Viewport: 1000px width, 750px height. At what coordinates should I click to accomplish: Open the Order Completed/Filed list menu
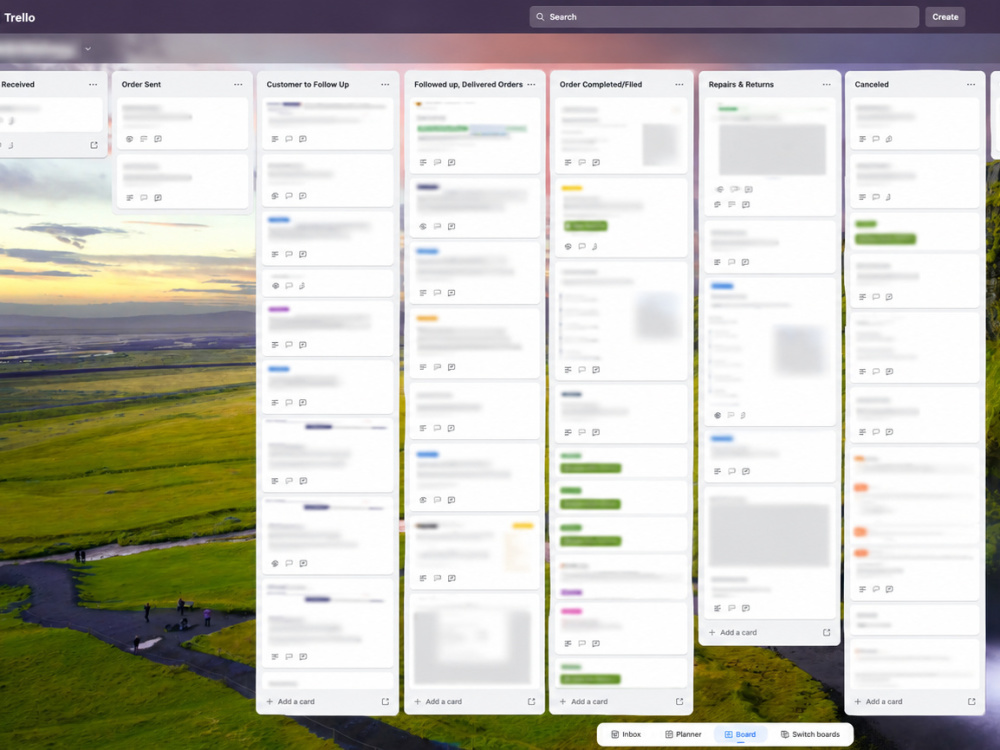(679, 85)
